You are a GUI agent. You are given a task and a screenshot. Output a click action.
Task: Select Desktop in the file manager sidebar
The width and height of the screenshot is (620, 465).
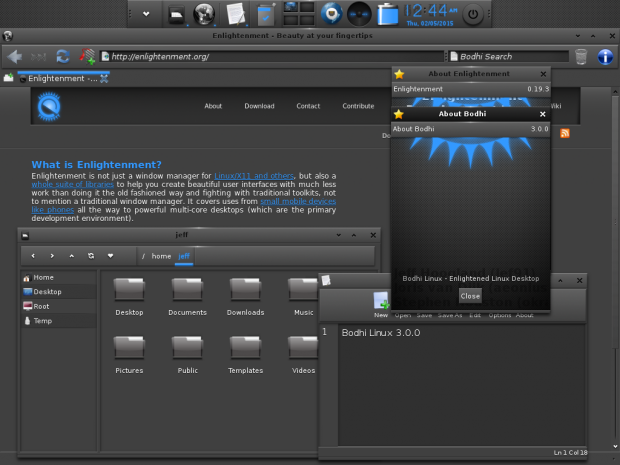[47, 291]
